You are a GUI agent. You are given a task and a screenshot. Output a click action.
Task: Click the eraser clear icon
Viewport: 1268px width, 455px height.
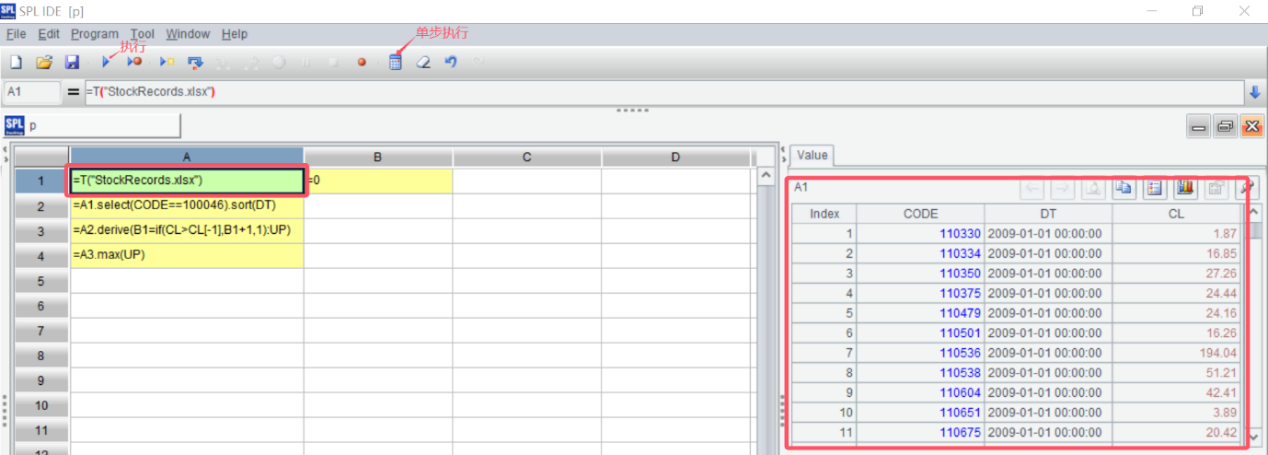[x=423, y=62]
